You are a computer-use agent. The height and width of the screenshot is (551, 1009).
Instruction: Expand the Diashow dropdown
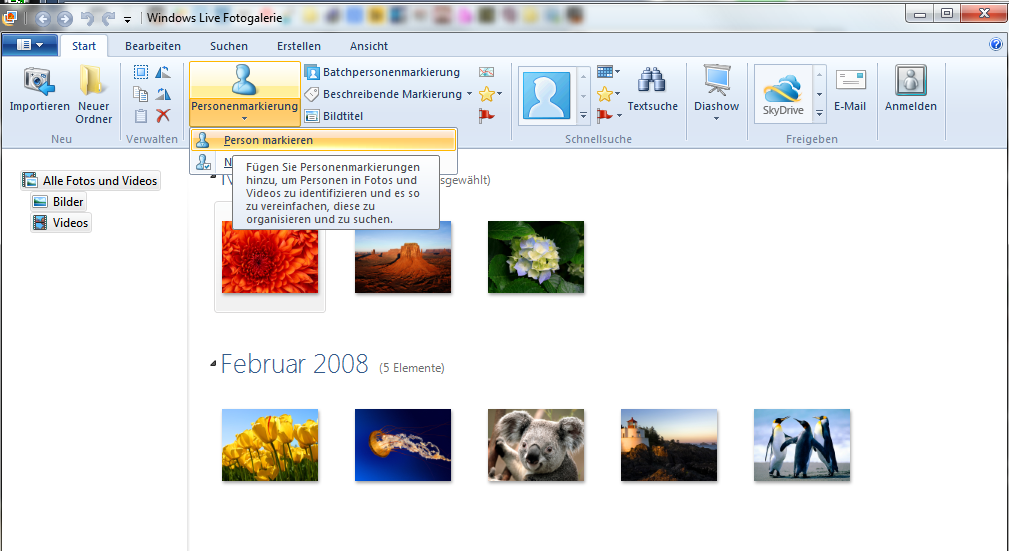[x=716, y=119]
